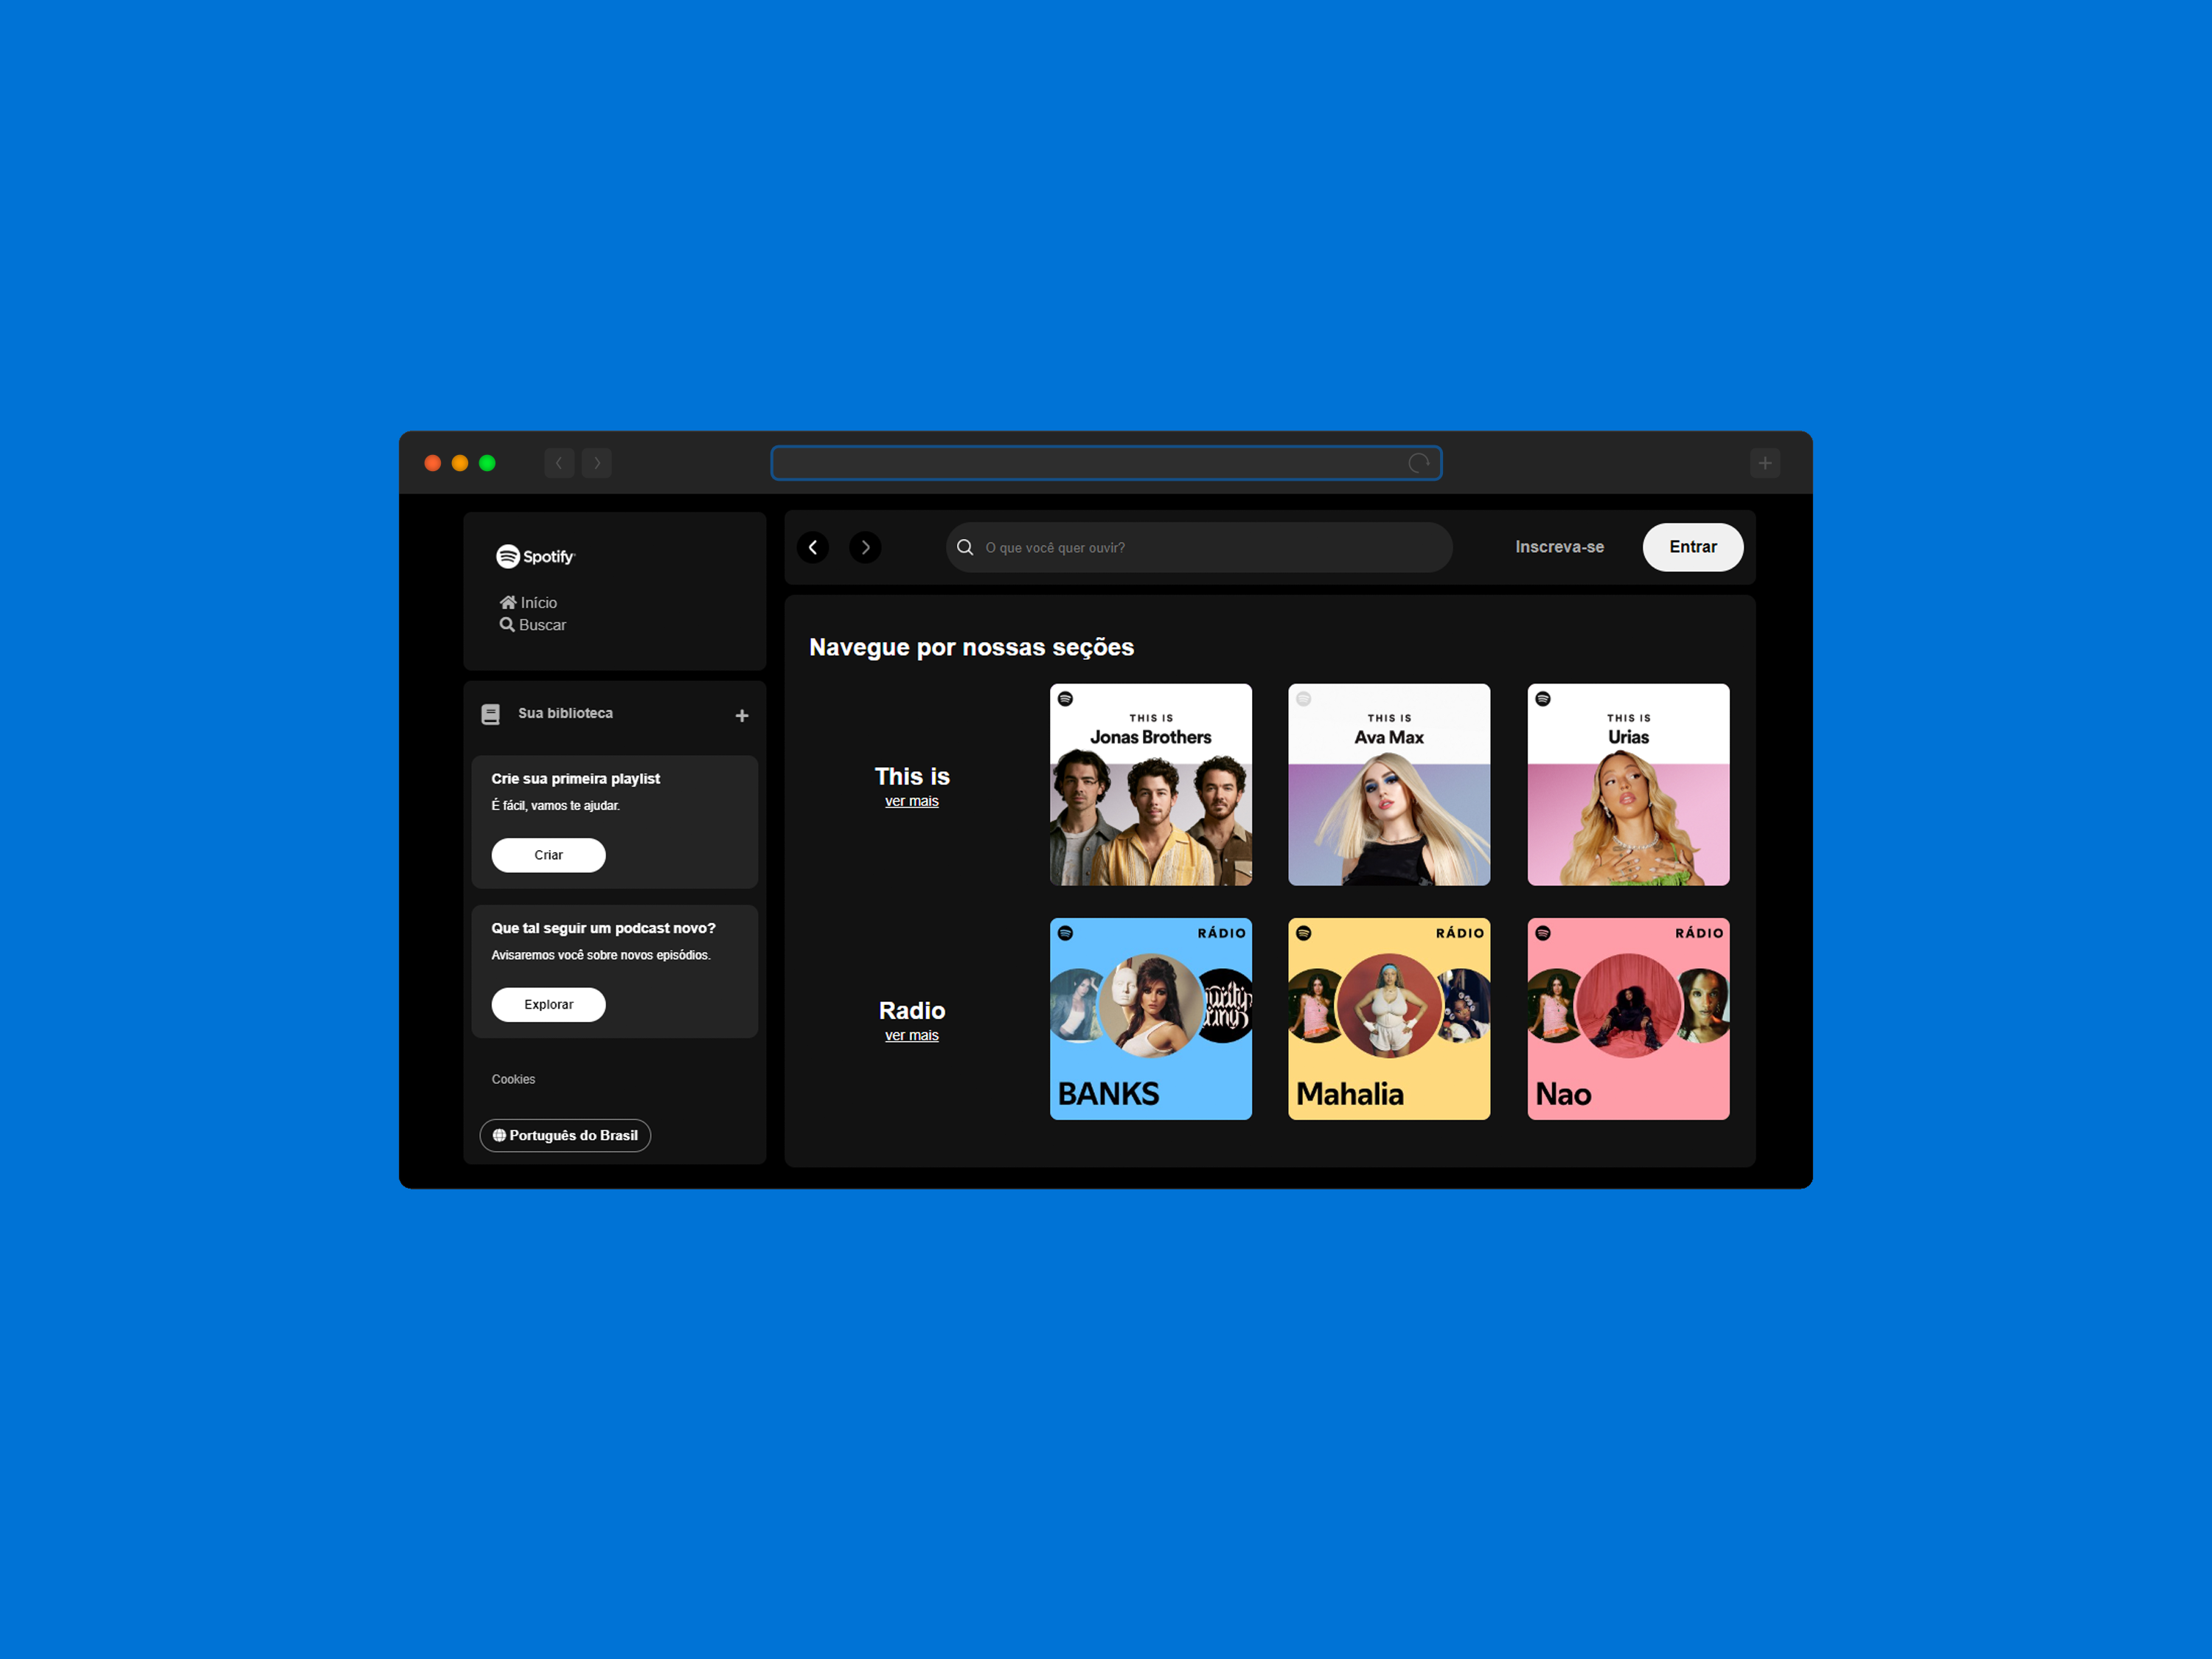Screen dimensions: 2212x1659
Task: Click the 'Navegue por nossas seções' heading
Action: click(971, 647)
